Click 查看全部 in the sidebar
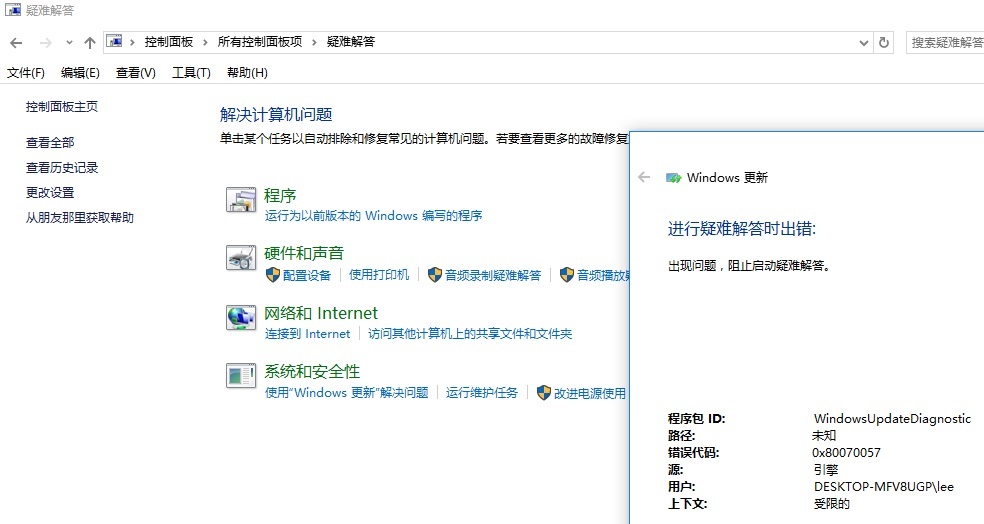 (x=50, y=142)
